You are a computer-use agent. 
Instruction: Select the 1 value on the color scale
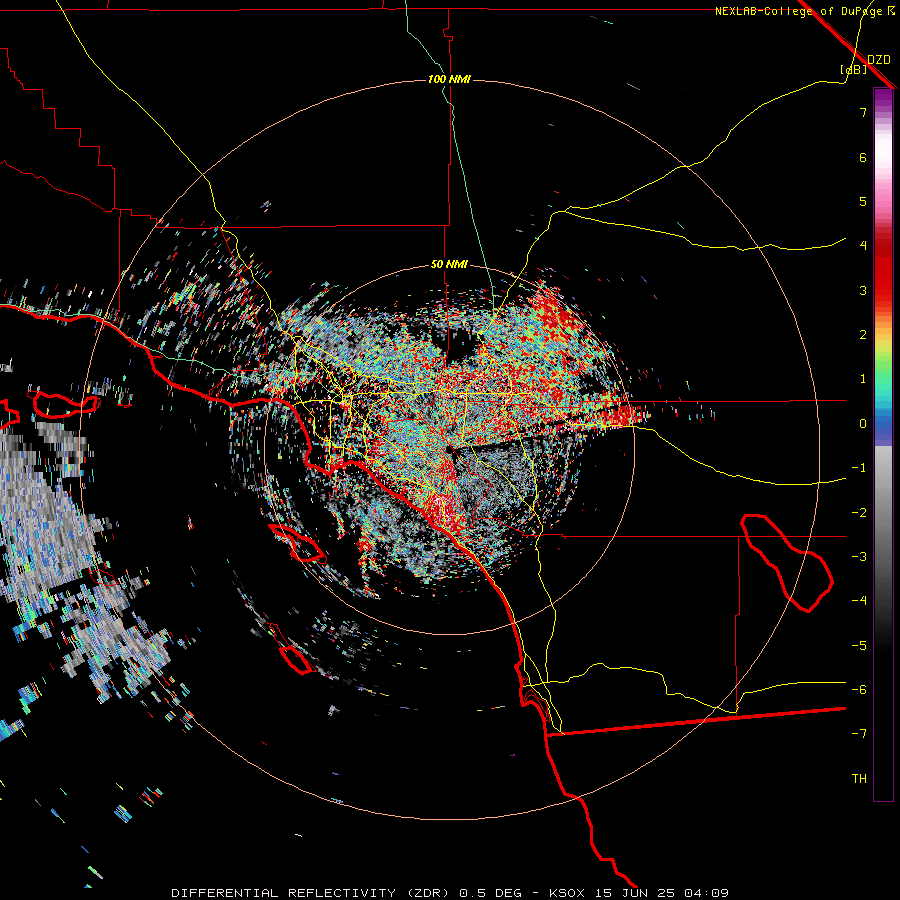(x=863, y=379)
